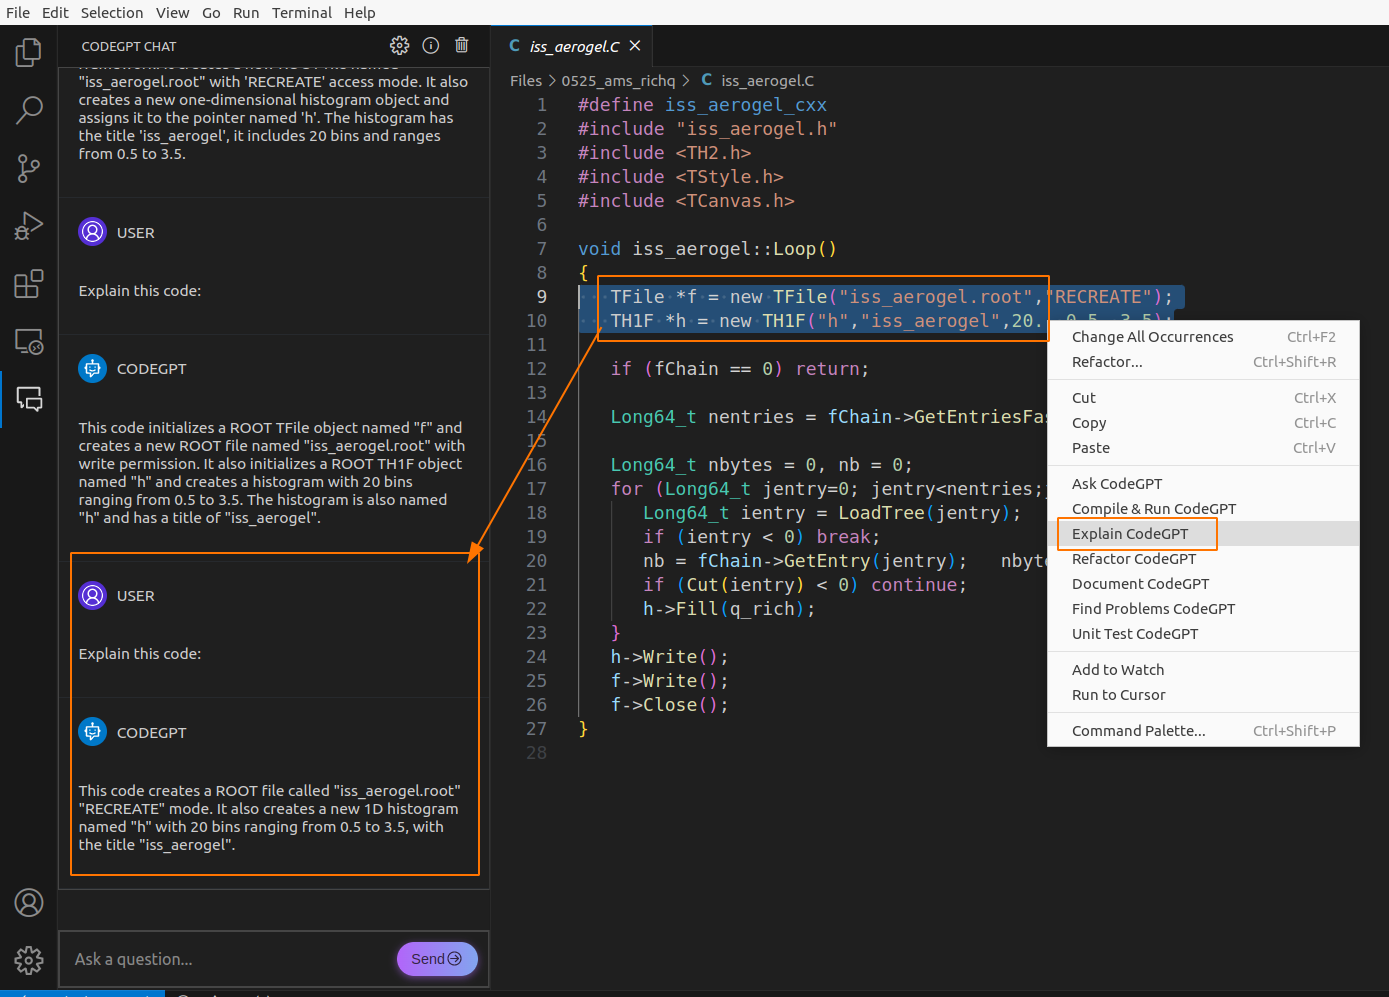Click line number 18 in gutter

click(x=537, y=513)
